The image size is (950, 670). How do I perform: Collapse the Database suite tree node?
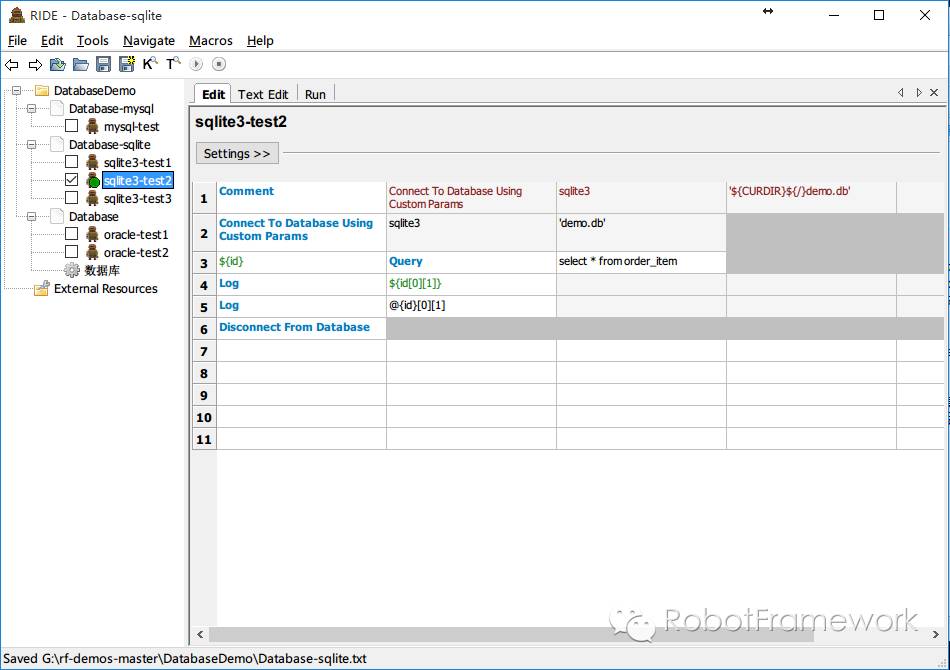(32, 216)
